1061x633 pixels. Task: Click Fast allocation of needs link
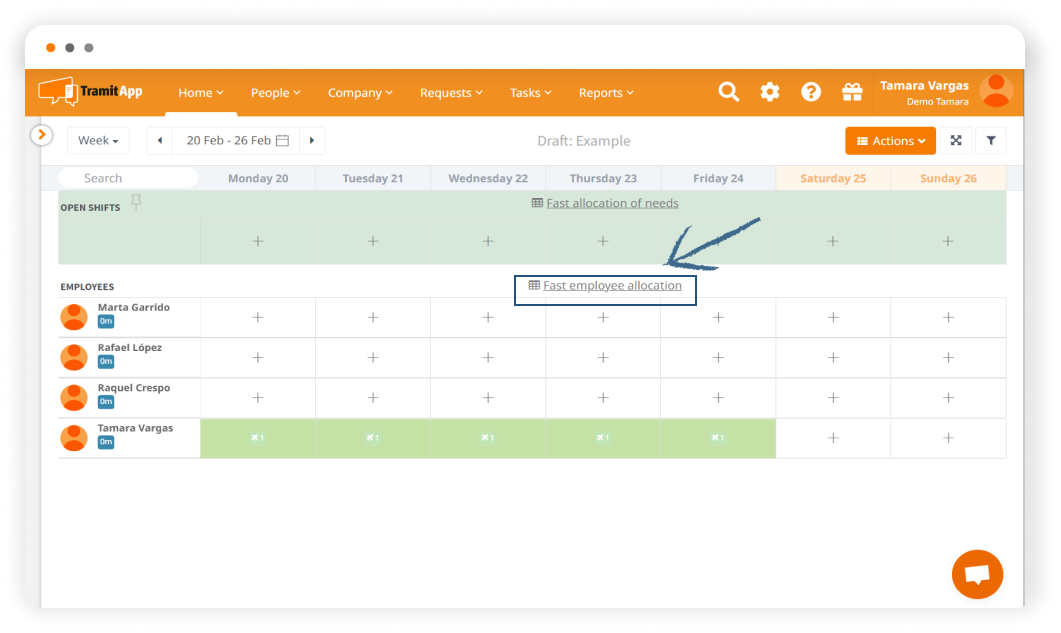click(611, 203)
